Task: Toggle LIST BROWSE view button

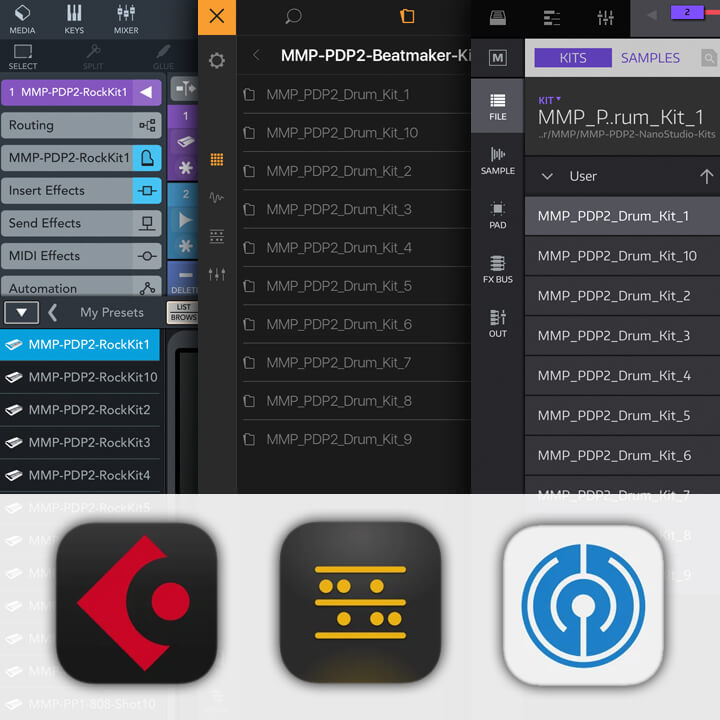Action: (182, 312)
